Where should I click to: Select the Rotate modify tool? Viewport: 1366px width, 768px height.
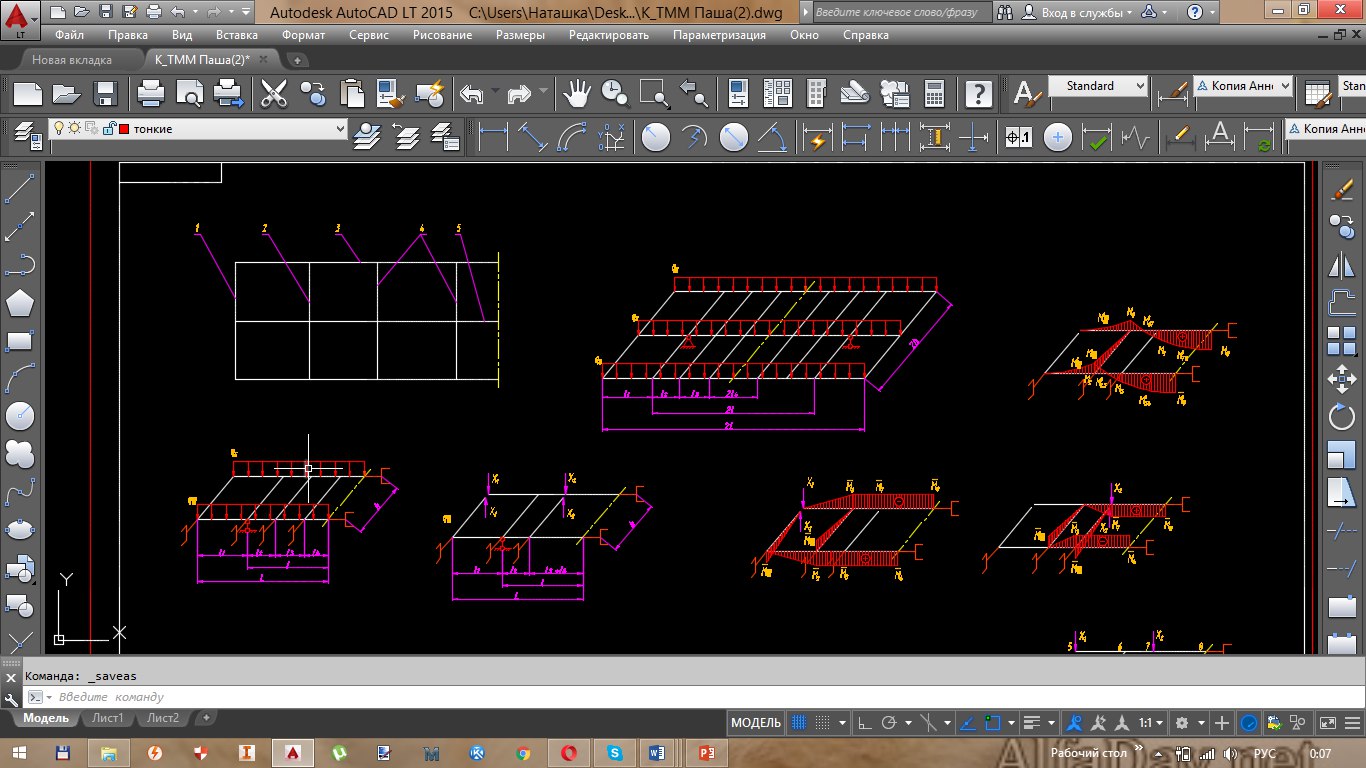[x=1341, y=417]
